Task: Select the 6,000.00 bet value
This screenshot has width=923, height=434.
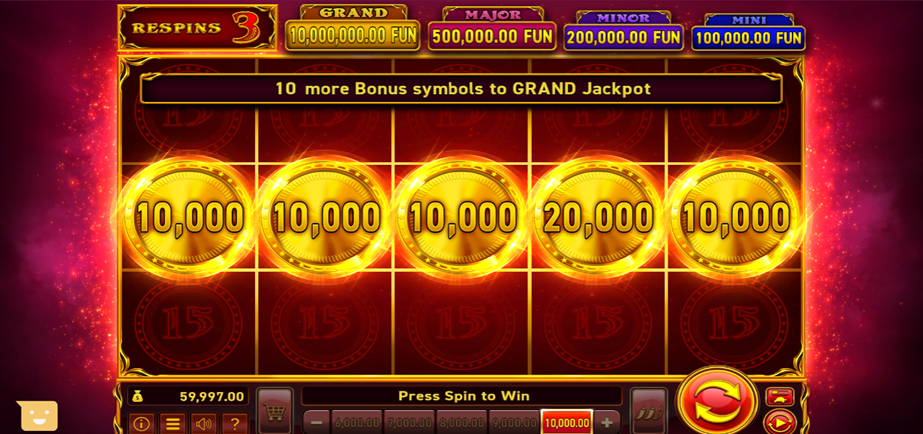Action: [x=357, y=422]
